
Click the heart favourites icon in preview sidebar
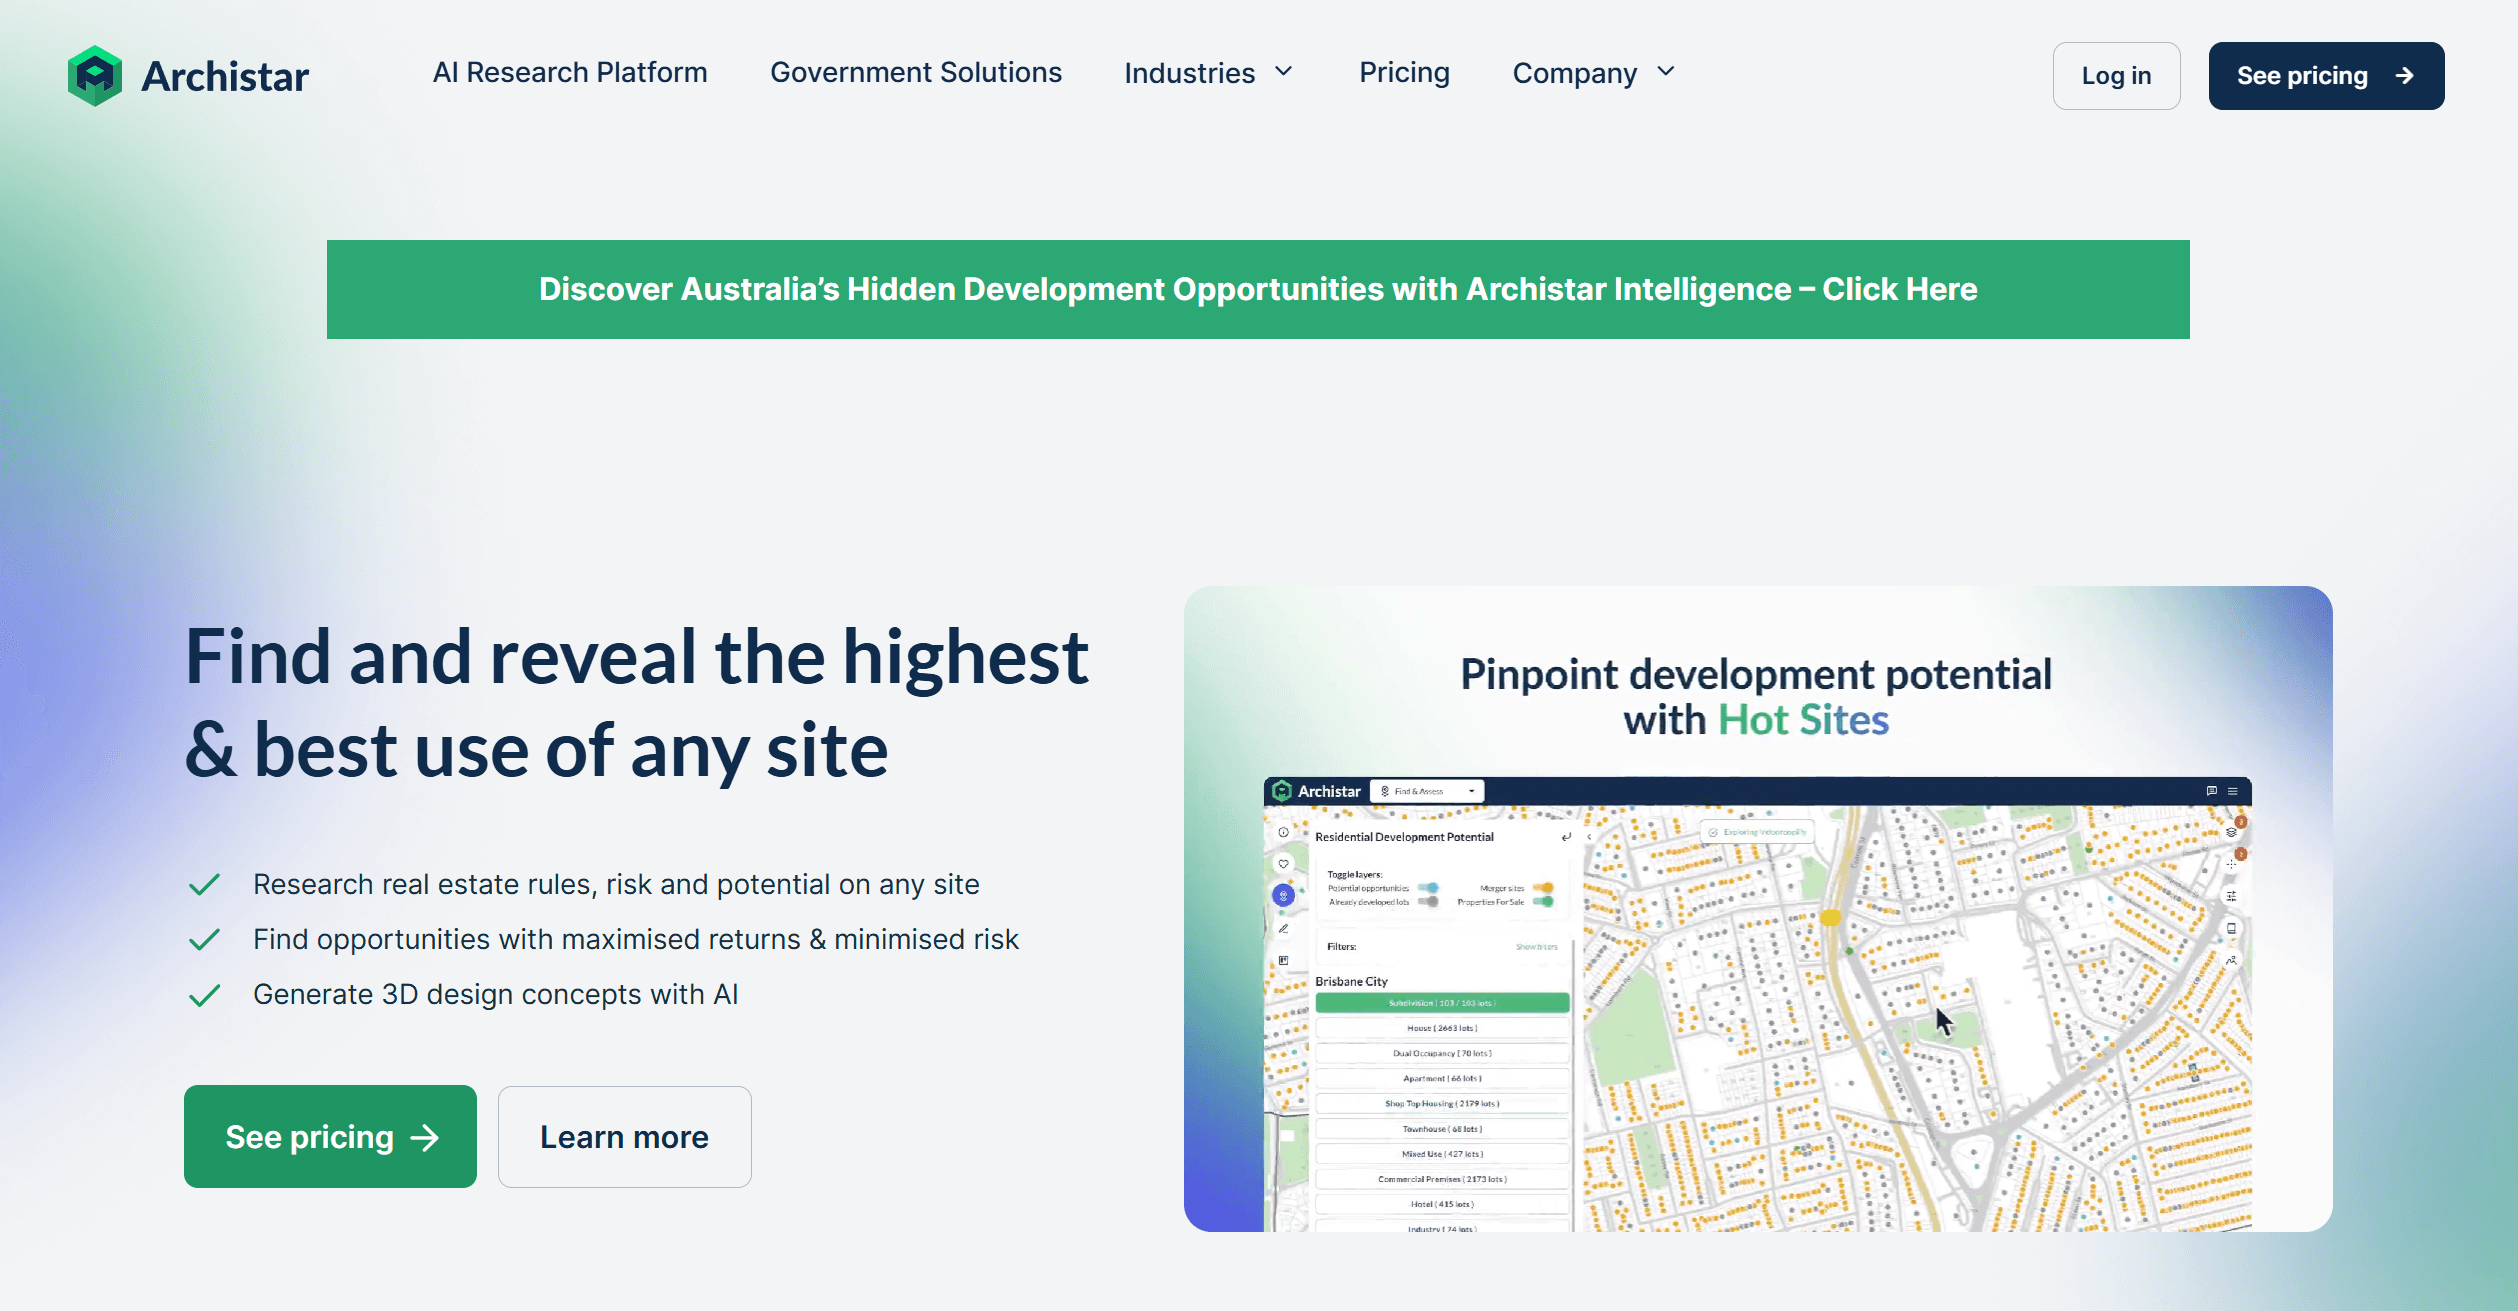1283,864
